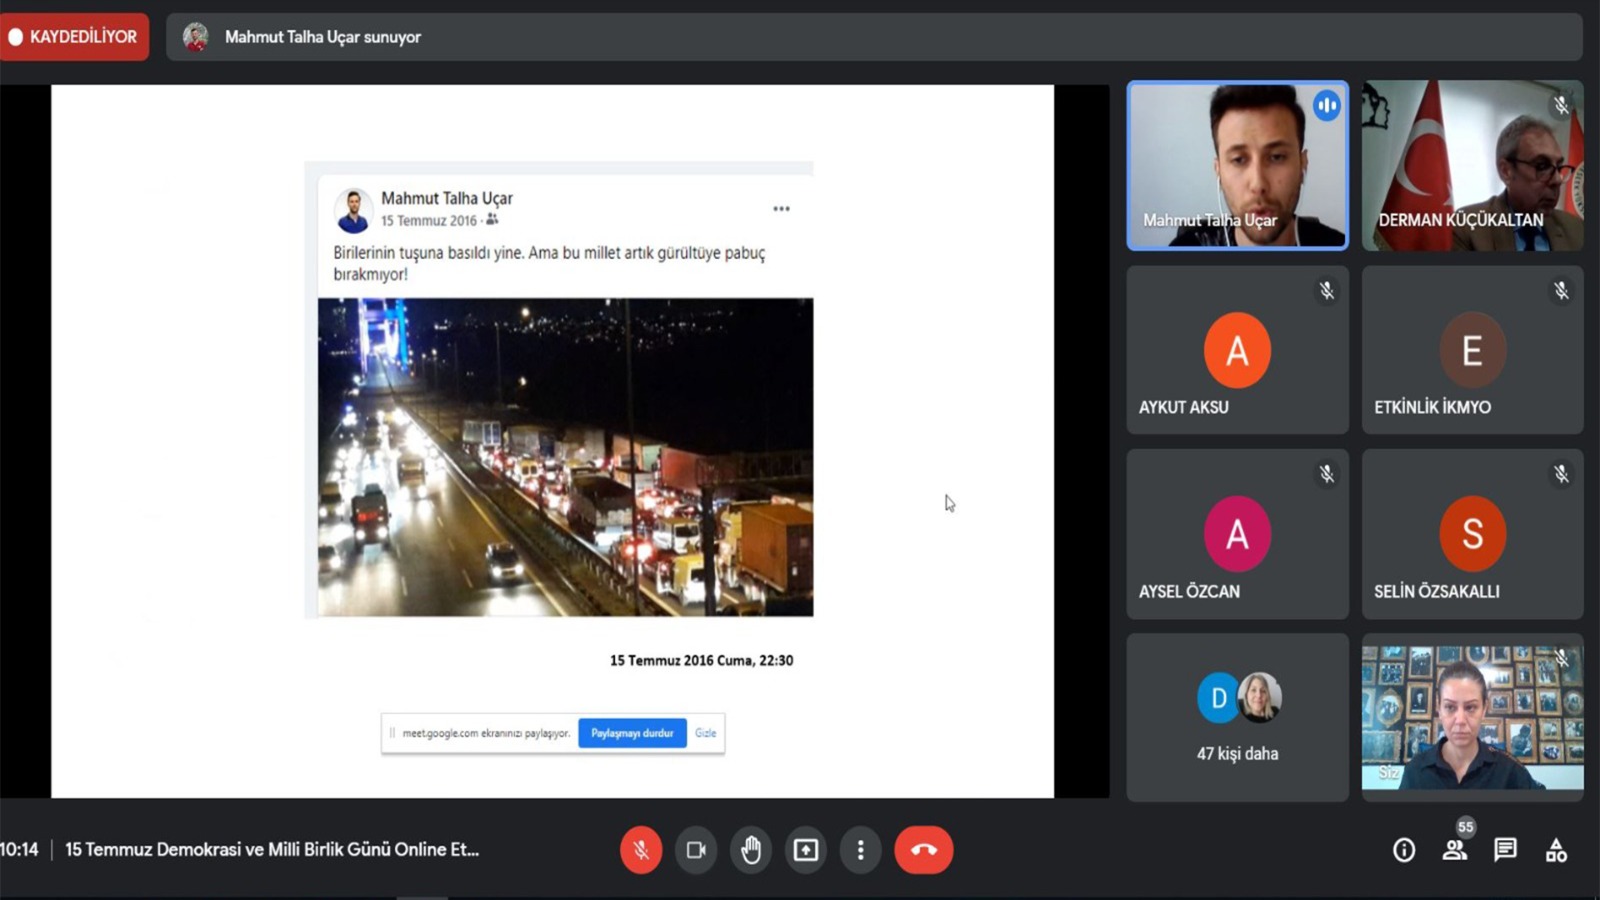The height and width of the screenshot is (900, 1600).
Task: Toggle the camera on or off
Action: coord(696,850)
